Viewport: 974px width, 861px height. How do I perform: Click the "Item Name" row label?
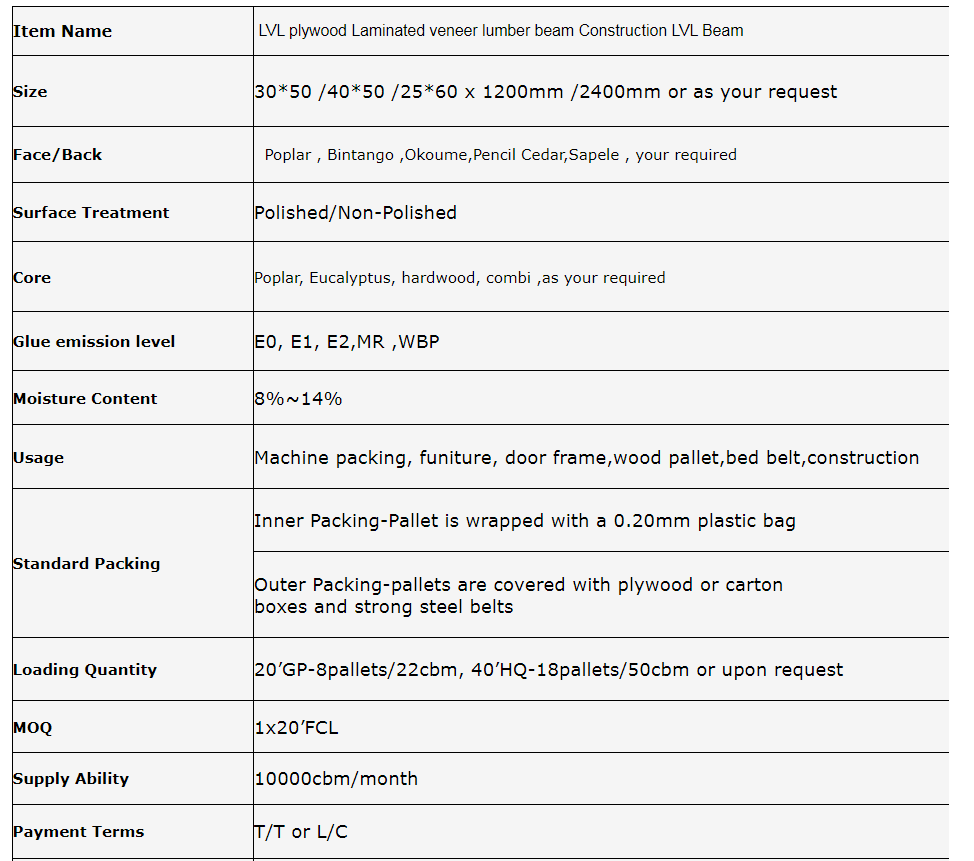(62, 31)
